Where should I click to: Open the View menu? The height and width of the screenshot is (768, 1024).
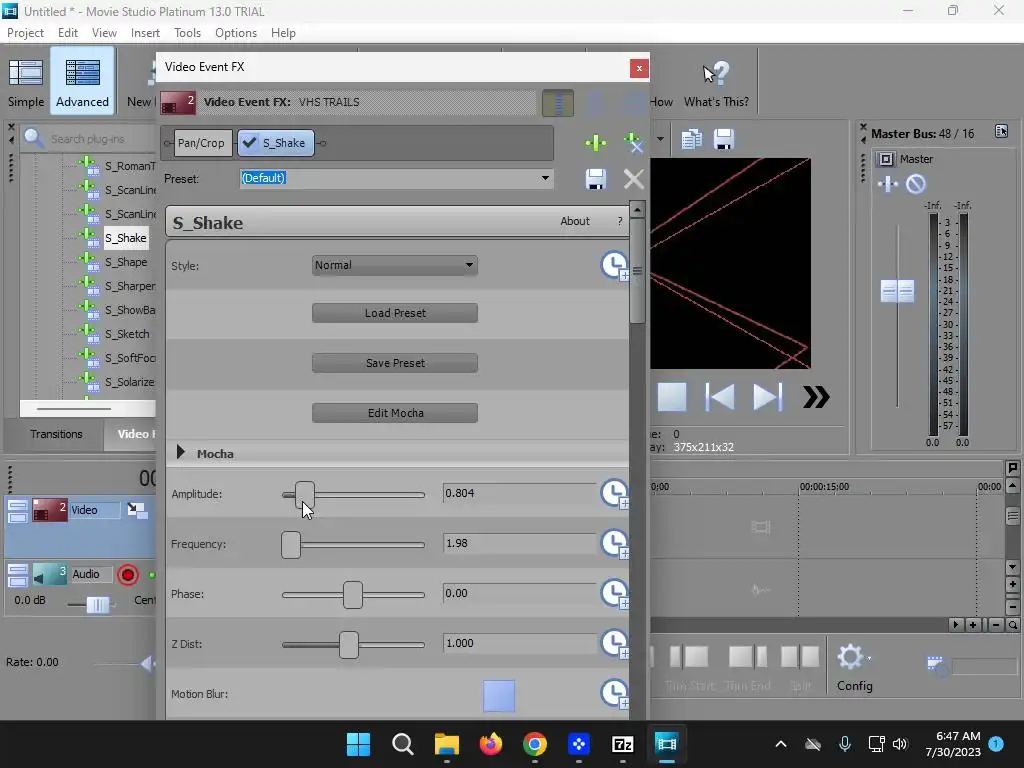point(104,33)
